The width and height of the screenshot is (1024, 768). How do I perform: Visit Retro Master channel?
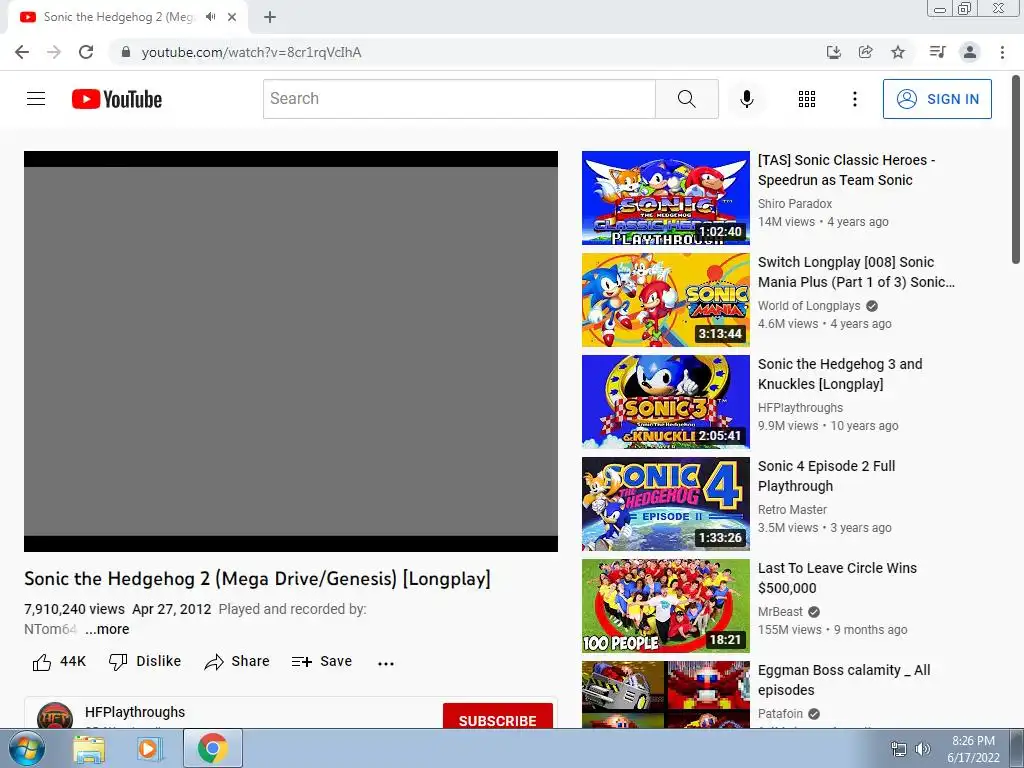[x=792, y=509]
